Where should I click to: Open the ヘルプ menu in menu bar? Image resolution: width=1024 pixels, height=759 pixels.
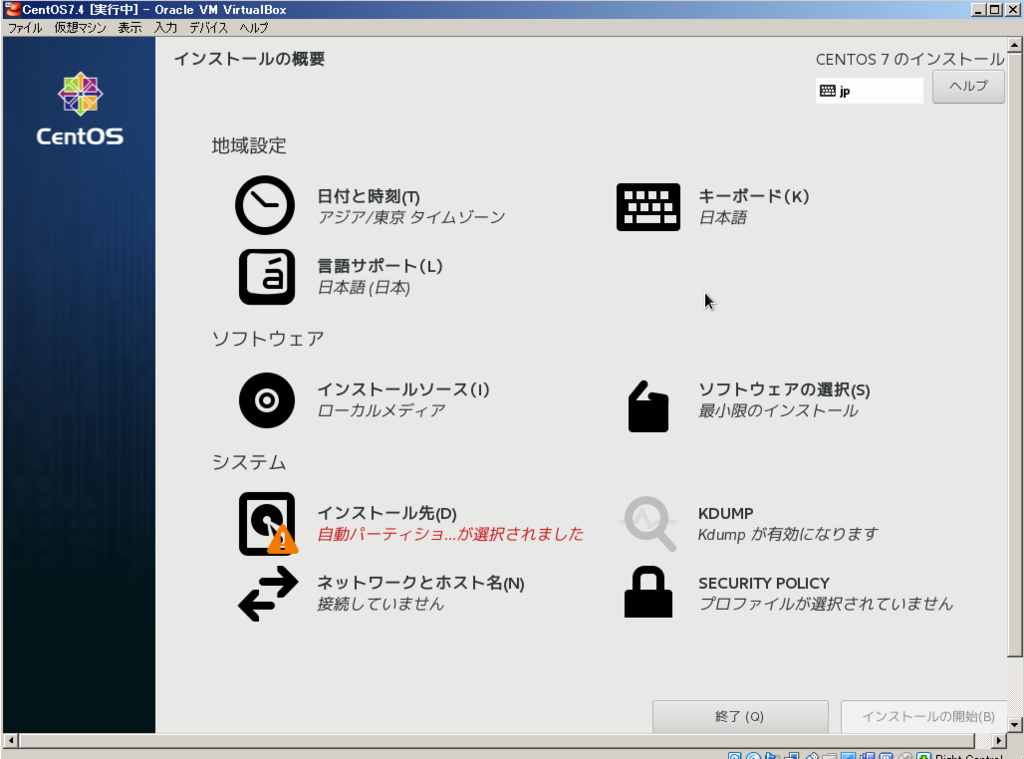tap(253, 27)
